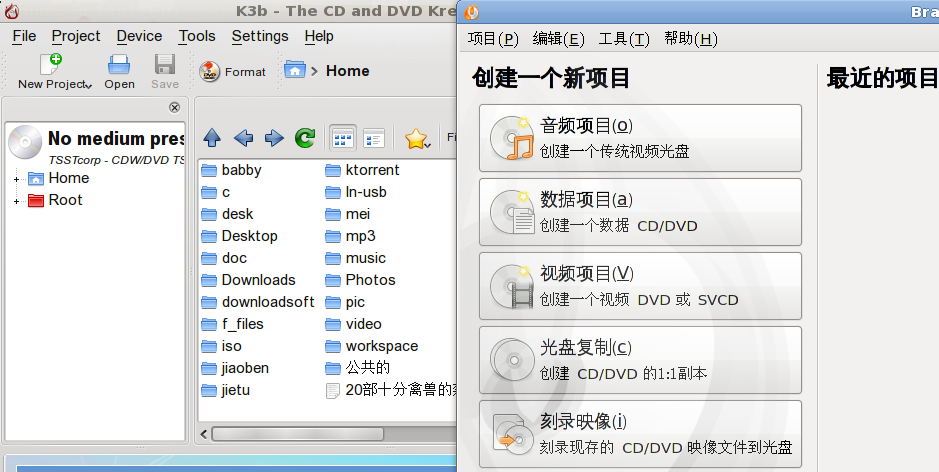Click the Format disc button
This screenshot has height=472, width=939.
(233, 72)
